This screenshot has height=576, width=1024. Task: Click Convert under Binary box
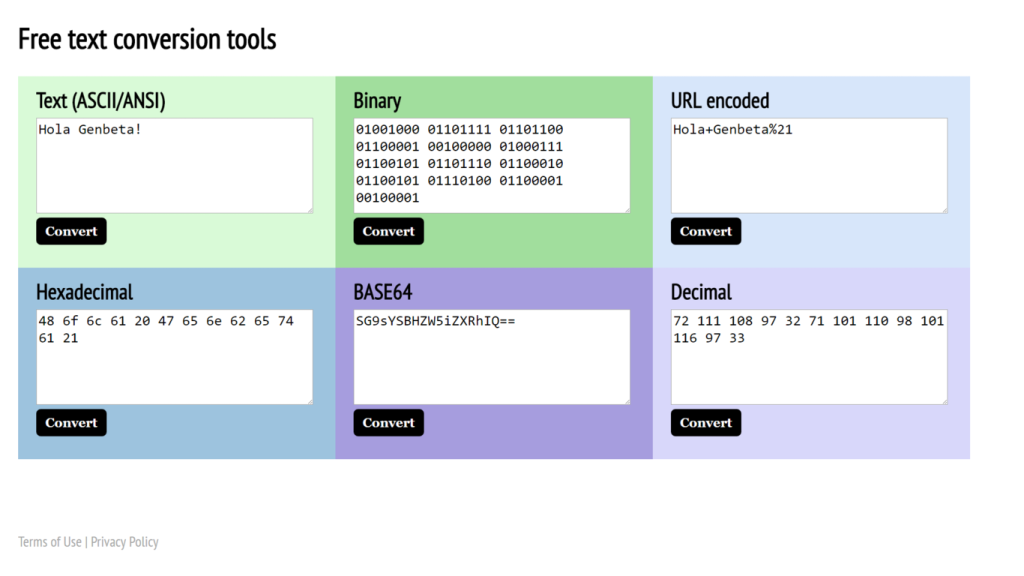[389, 231]
